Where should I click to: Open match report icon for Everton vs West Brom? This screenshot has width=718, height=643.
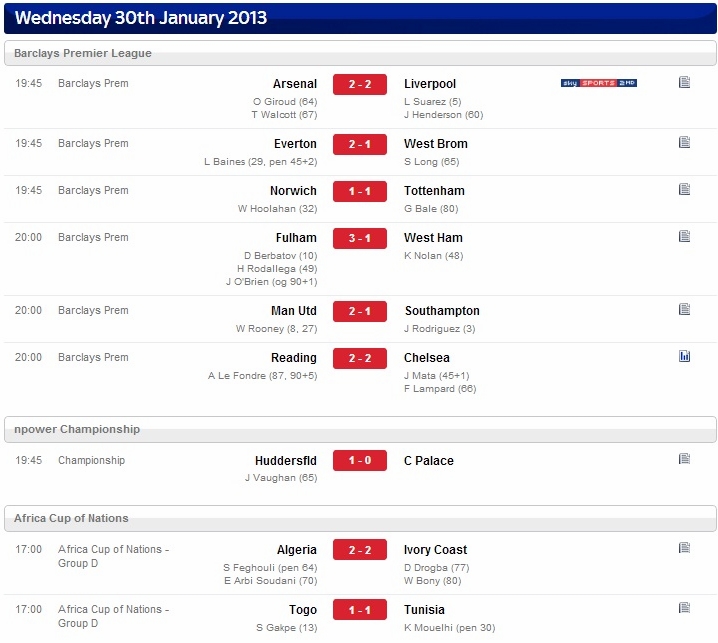pyautogui.click(x=684, y=142)
